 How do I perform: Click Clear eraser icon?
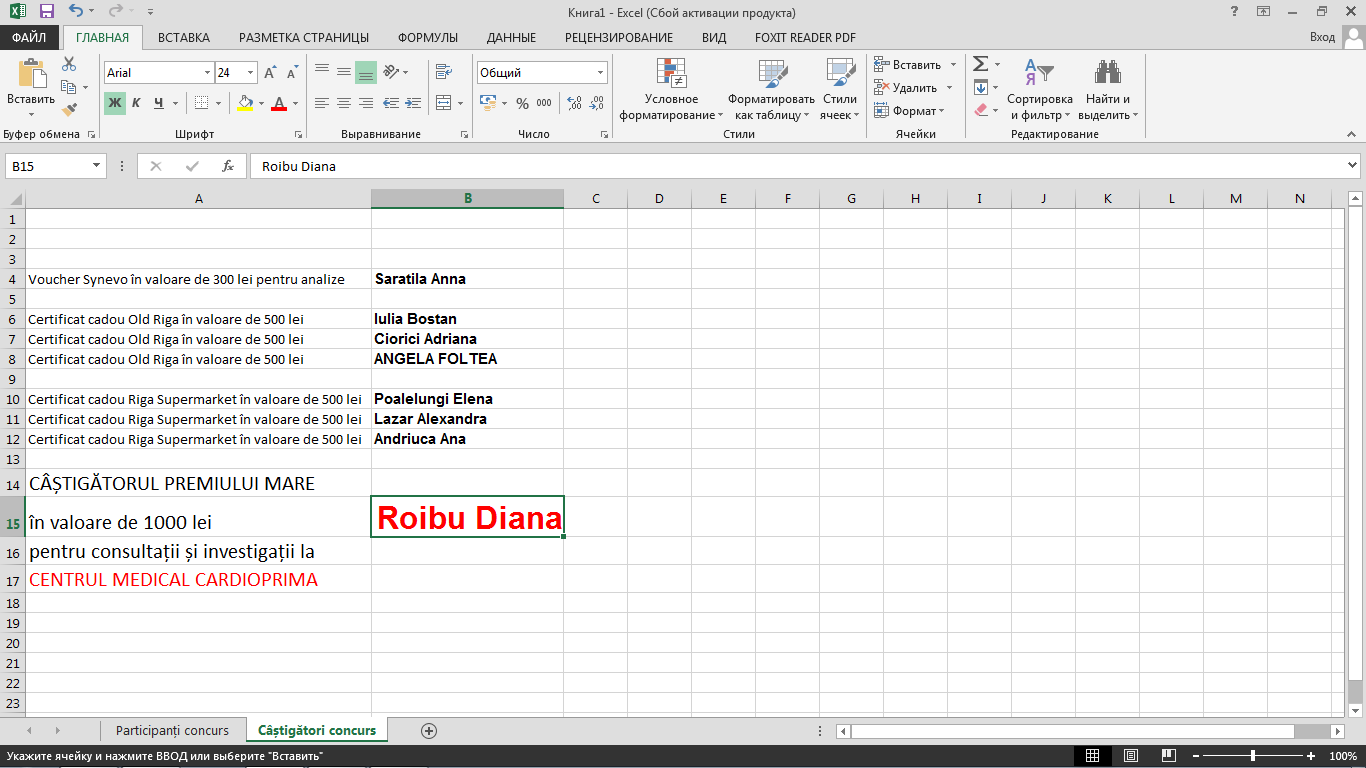pos(981,110)
